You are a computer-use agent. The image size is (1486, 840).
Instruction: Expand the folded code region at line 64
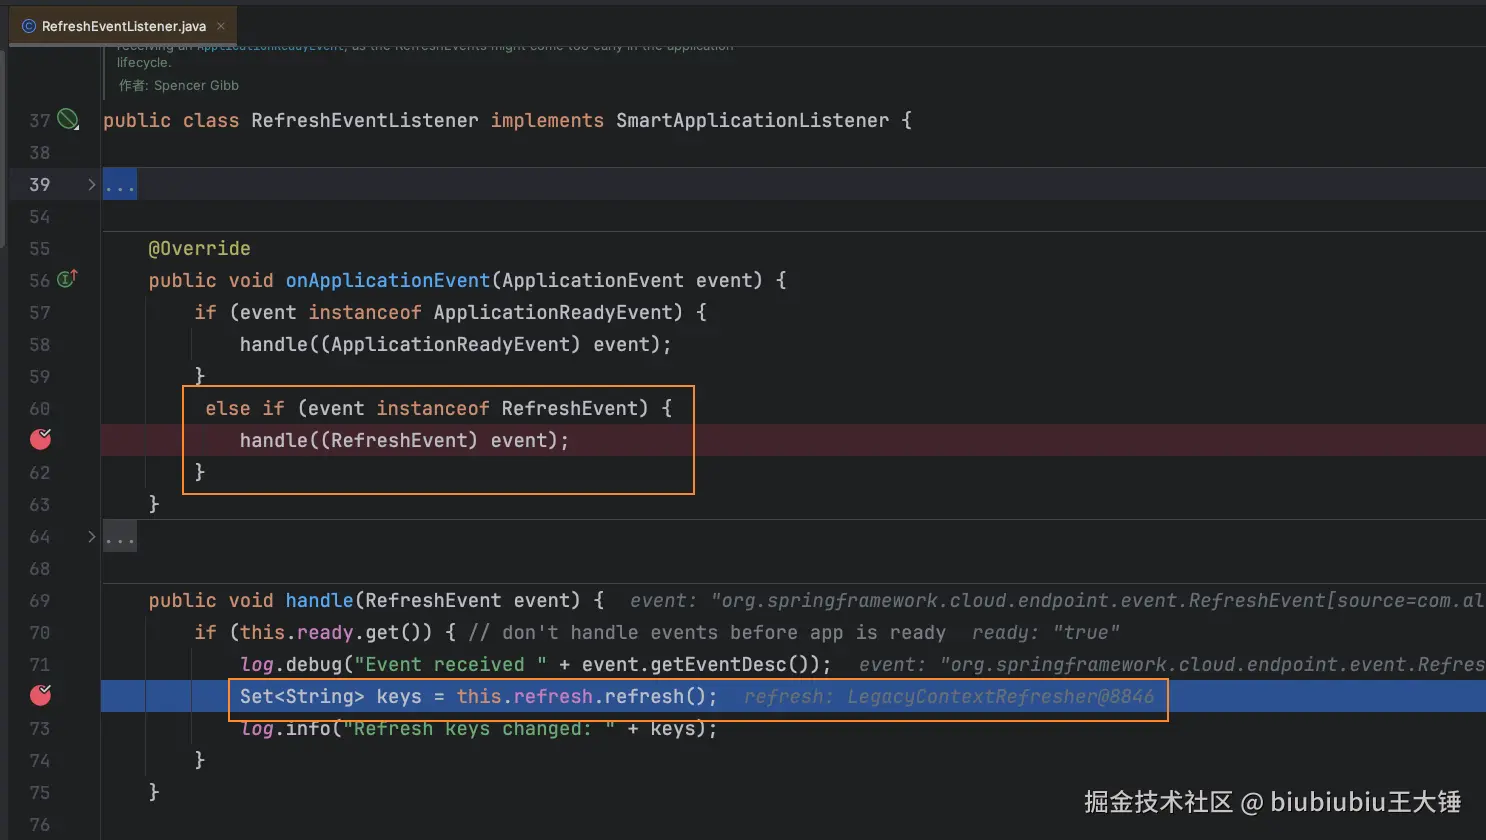pyautogui.click(x=91, y=536)
